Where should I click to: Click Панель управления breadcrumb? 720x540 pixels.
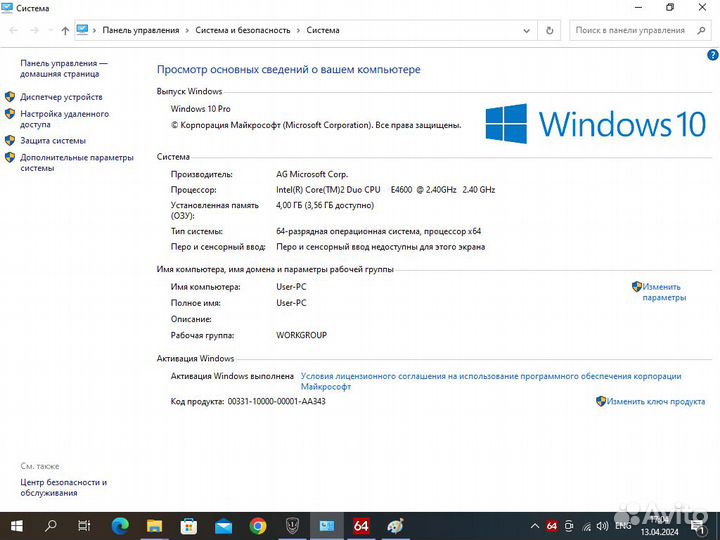(x=141, y=30)
